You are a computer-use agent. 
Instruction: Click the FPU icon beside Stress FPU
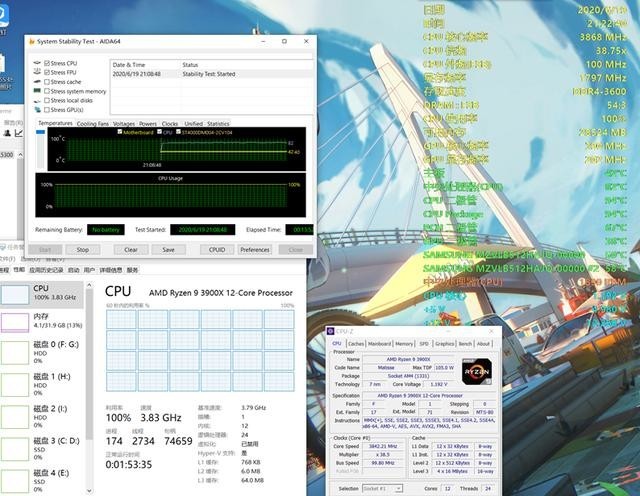(x=38, y=72)
